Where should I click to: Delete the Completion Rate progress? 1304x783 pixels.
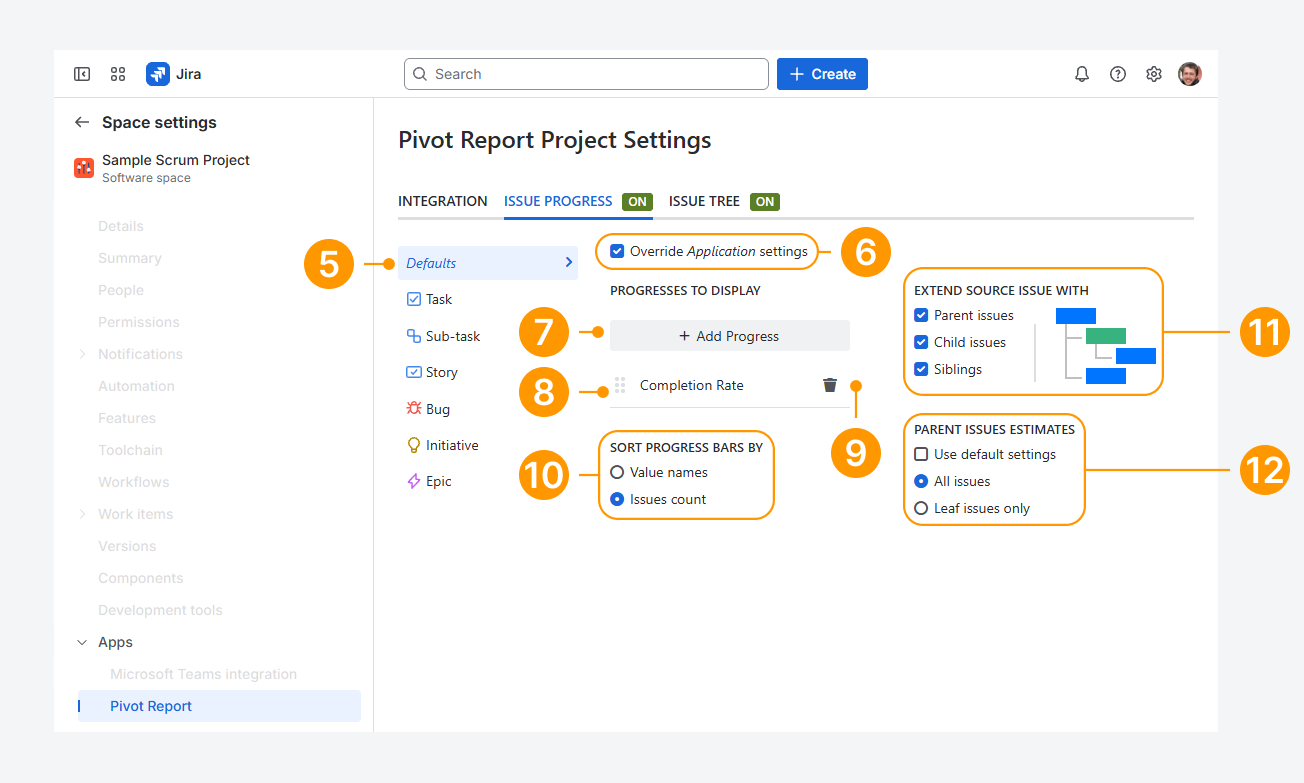(830, 385)
